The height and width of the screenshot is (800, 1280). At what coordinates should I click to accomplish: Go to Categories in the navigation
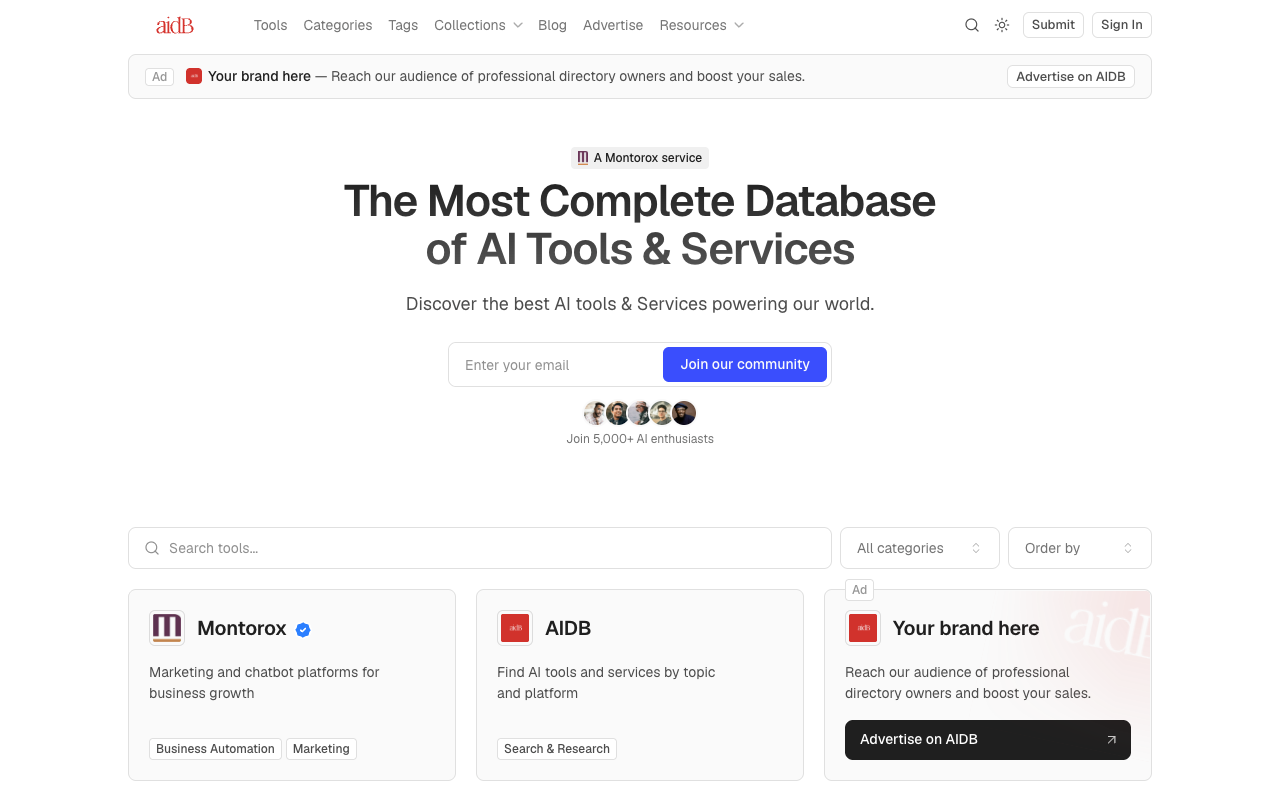338,25
